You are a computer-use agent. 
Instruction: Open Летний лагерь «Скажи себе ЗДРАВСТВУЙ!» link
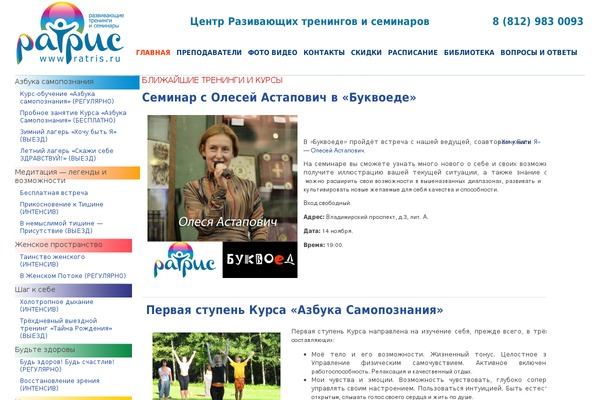pos(67,154)
